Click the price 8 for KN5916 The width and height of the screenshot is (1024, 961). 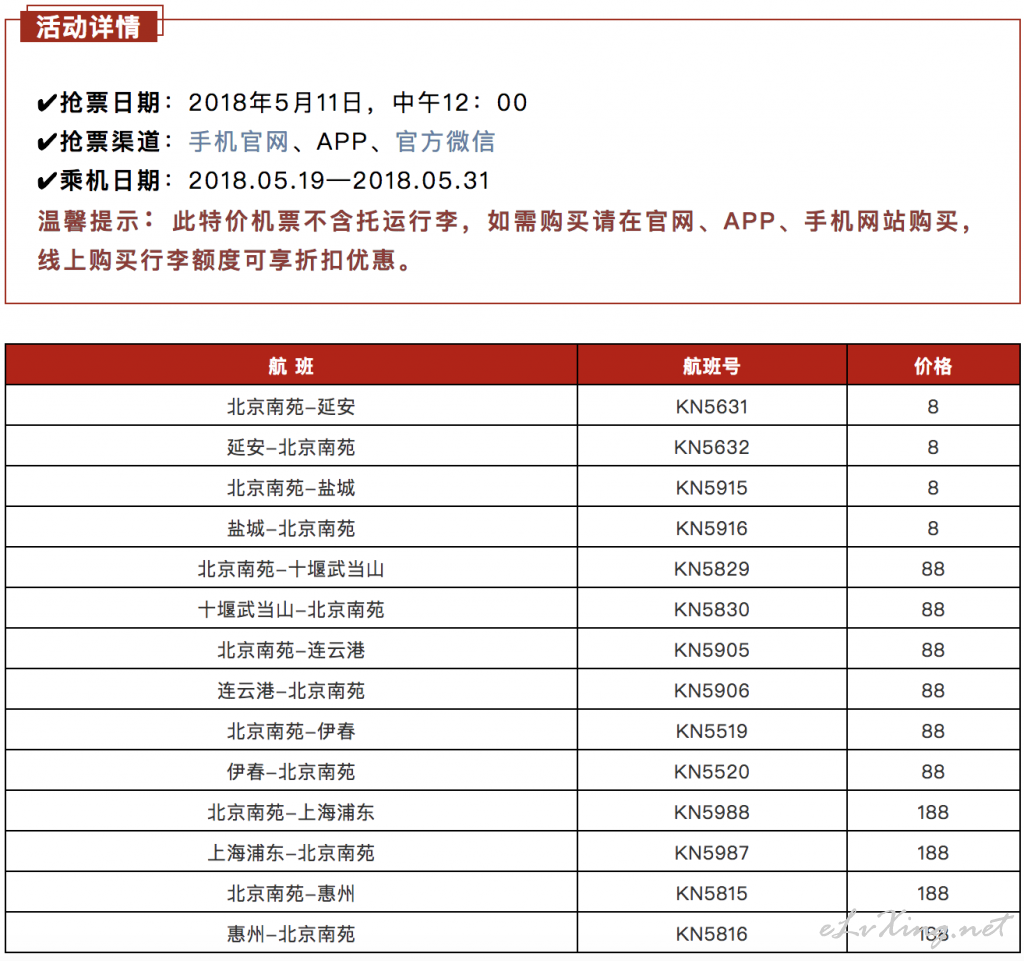coord(933,528)
